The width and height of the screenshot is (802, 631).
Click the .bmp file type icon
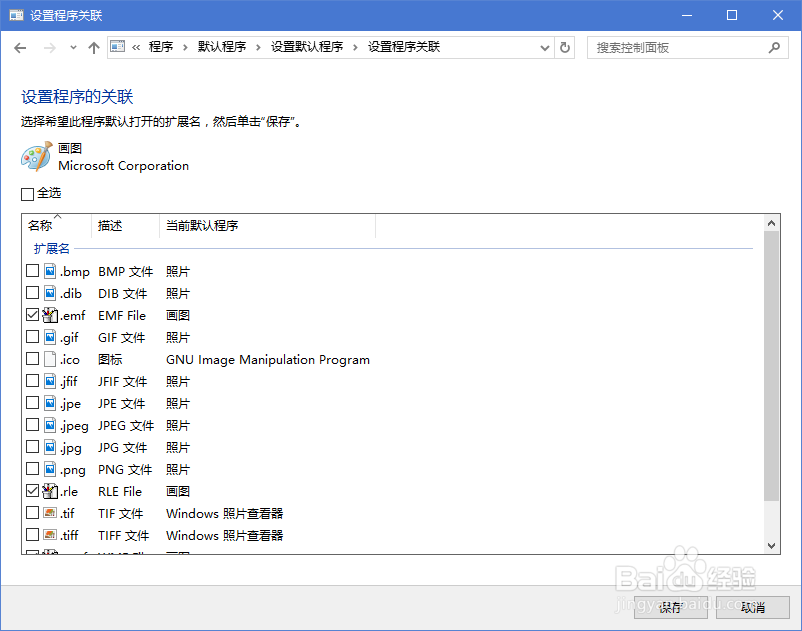coord(48,271)
